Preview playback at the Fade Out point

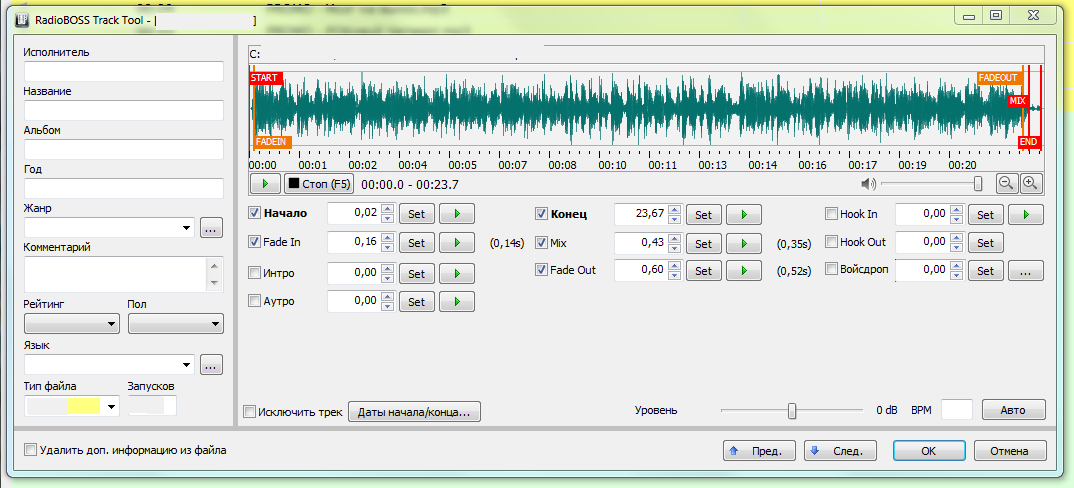tap(744, 271)
